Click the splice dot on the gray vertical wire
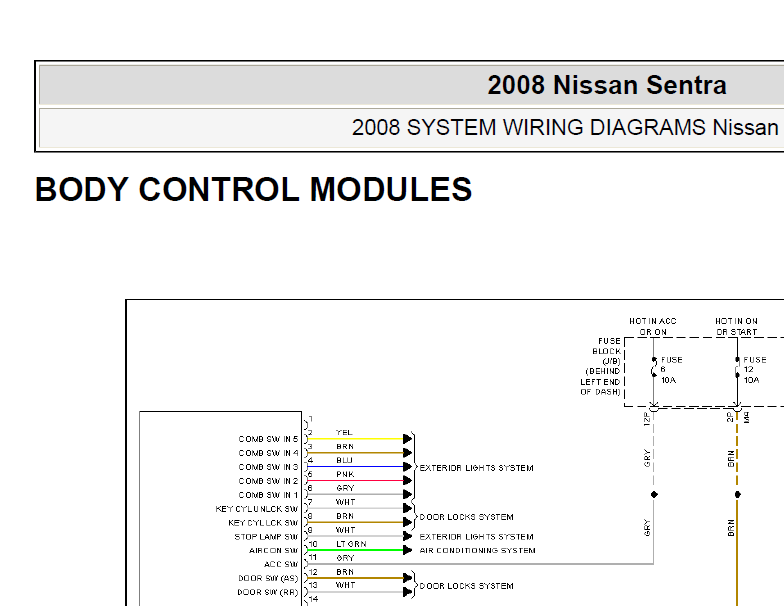Viewport: 784px width, 606px height. pyautogui.click(x=654, y=494)
